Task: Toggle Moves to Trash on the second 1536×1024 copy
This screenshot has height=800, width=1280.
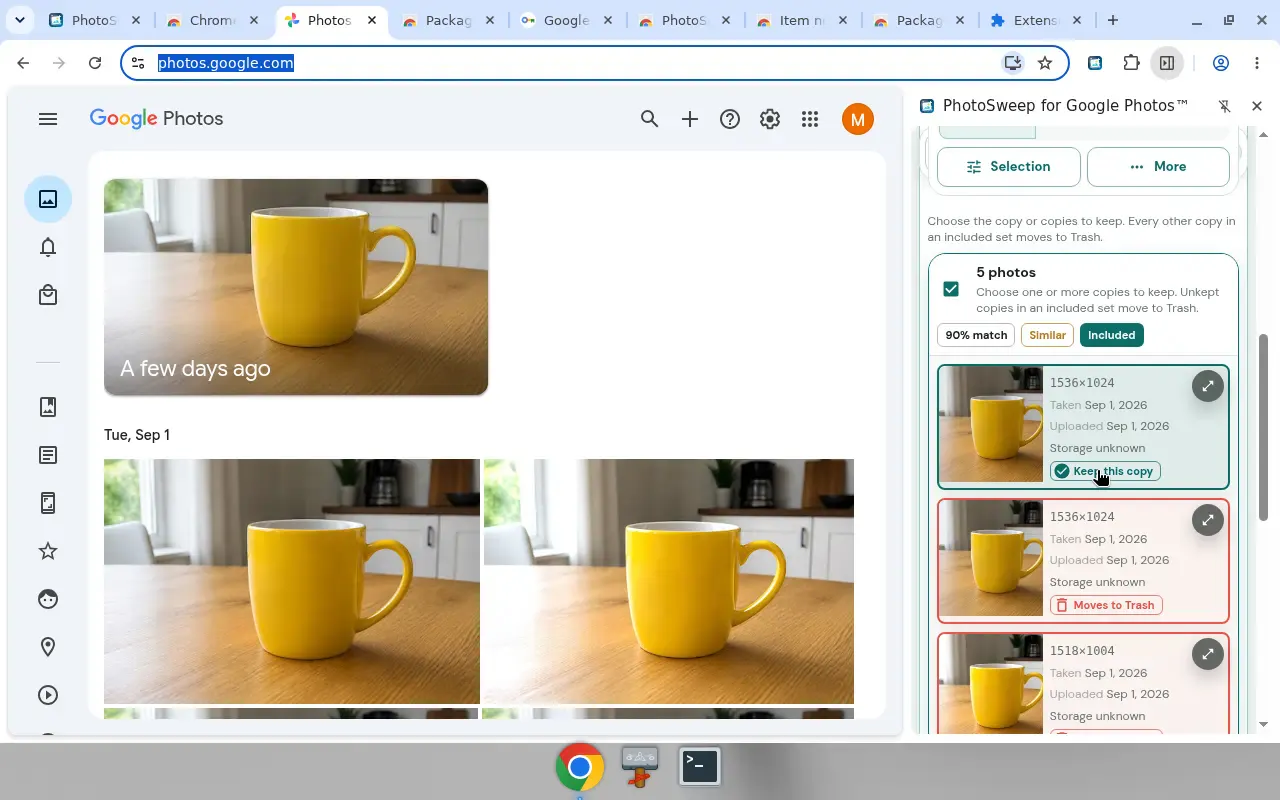Action: (x=1106, y=605)
